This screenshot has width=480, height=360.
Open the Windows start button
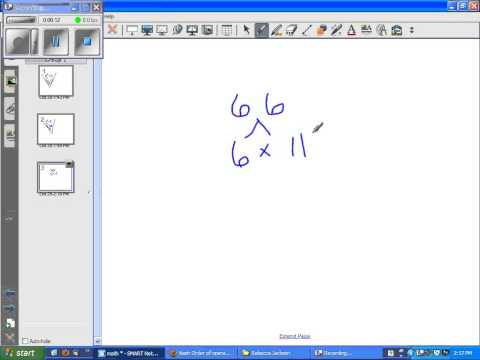pos(21,353)
